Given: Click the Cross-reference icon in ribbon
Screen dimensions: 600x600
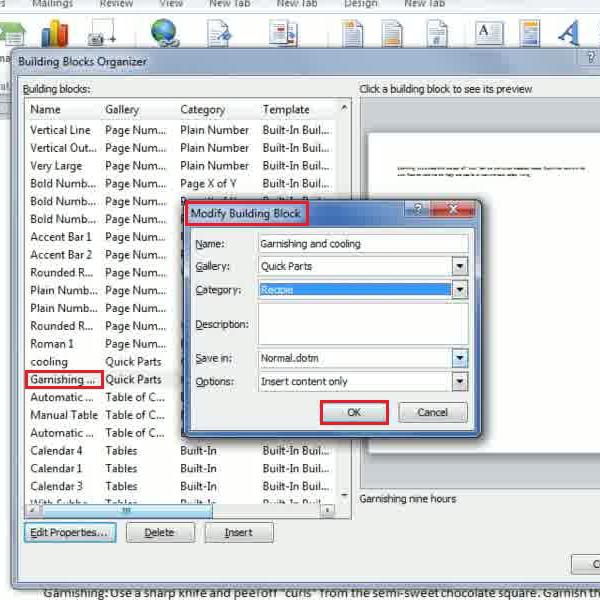Looking at the screenshot, I should click(x=283, y=34).
